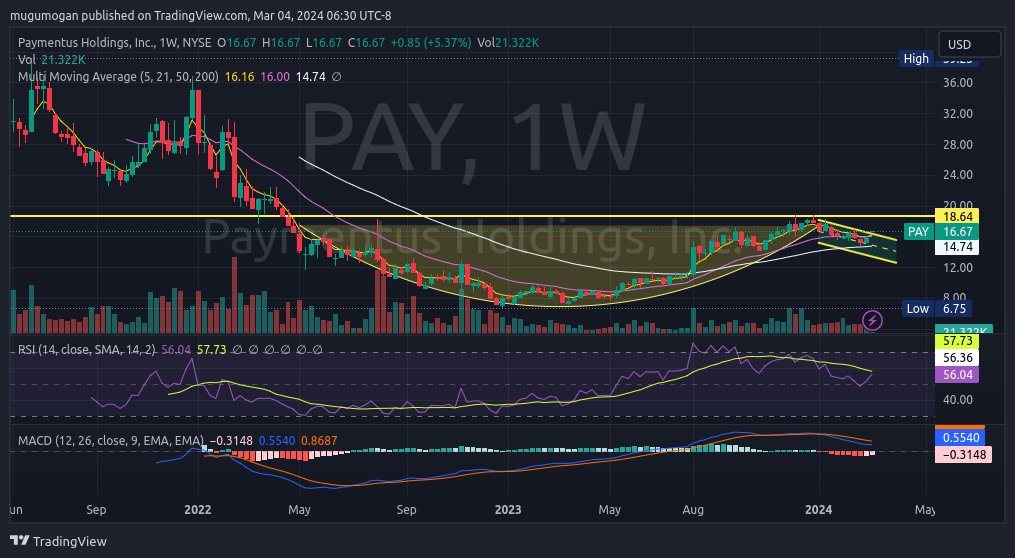Screen dimensions: 1015x558
Task: Click the Vol 21.322K legend under the symbol name
Action: [x=52, y=60]
